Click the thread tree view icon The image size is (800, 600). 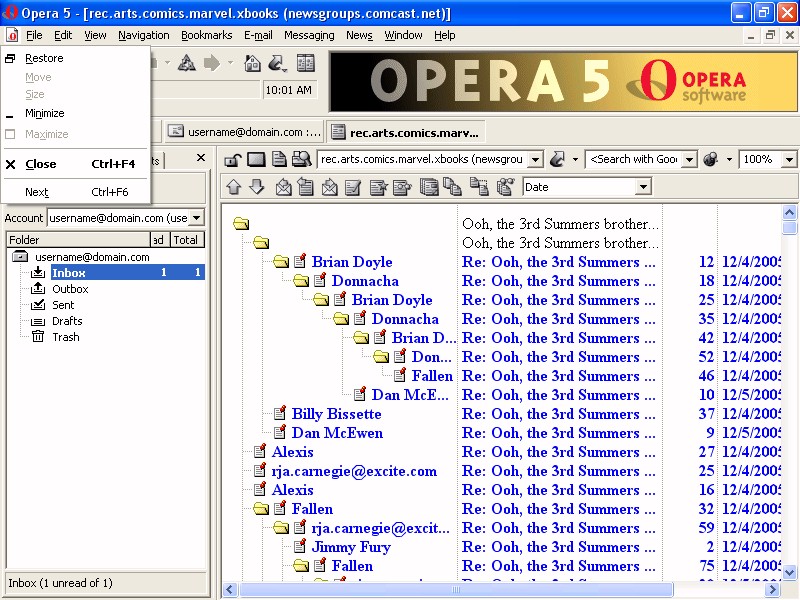tap(479, 187)
